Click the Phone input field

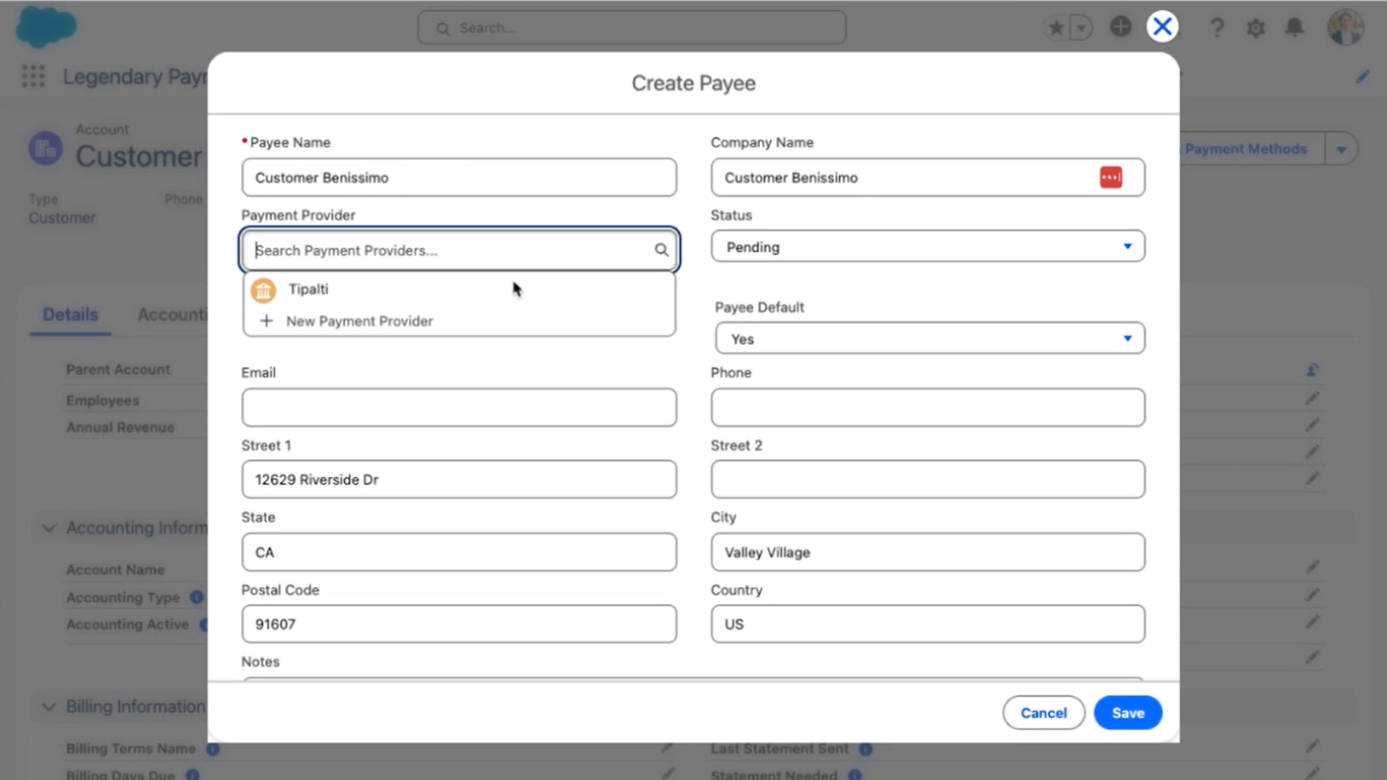(x=927, y=407)
